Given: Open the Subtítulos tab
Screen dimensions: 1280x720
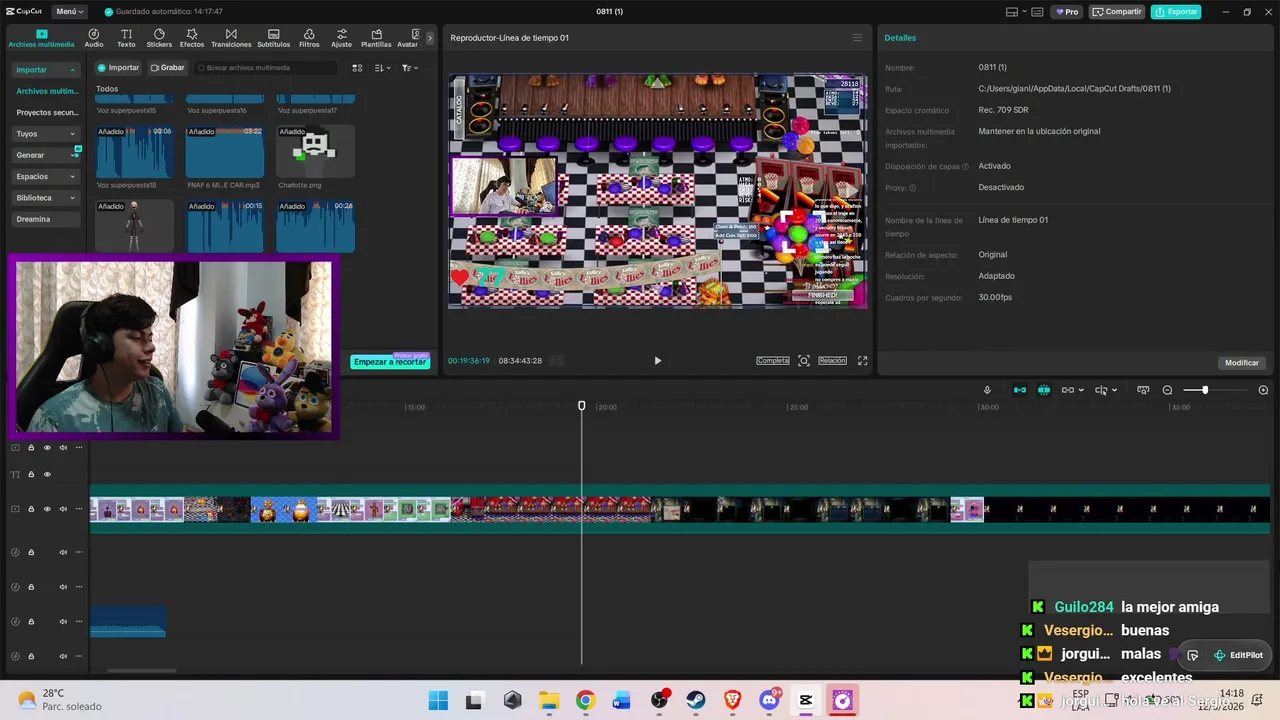Looking at the screenshot, I should 273,38.
